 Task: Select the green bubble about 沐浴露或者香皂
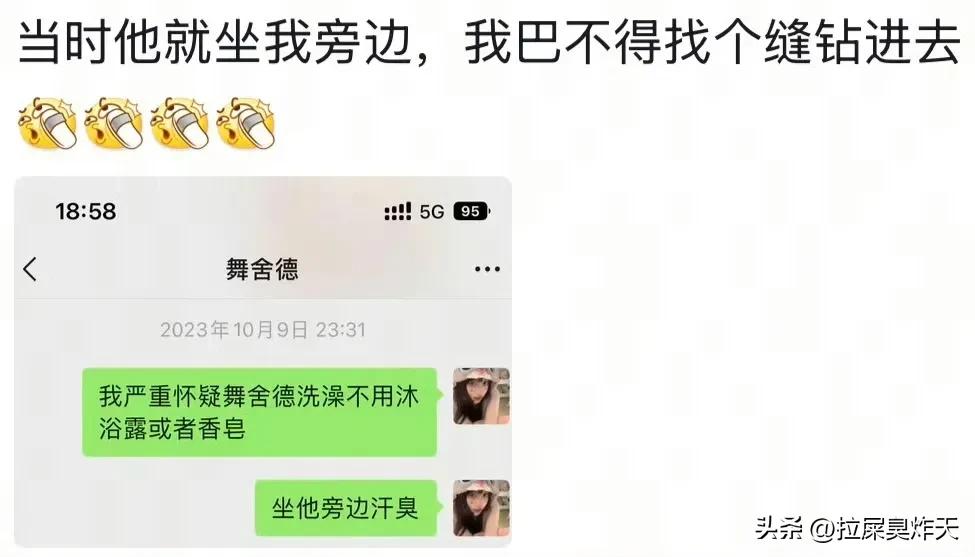[x=260, y=412]
